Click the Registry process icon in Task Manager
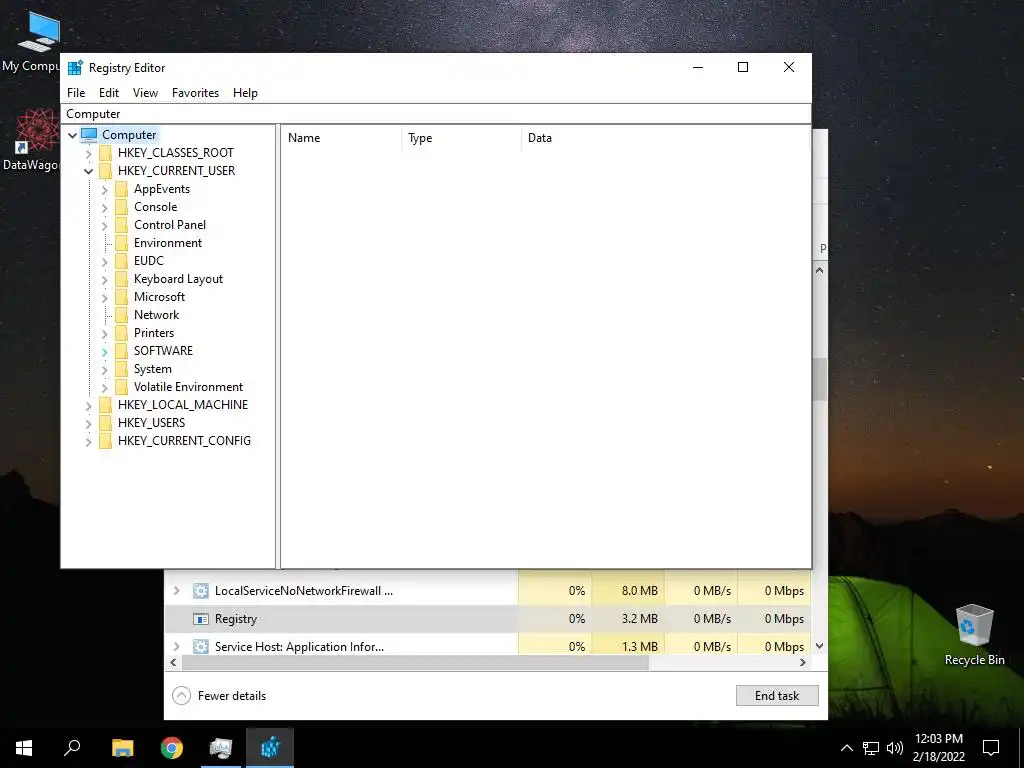This screenshot has height=768, width=1024. tap(200, 618)
